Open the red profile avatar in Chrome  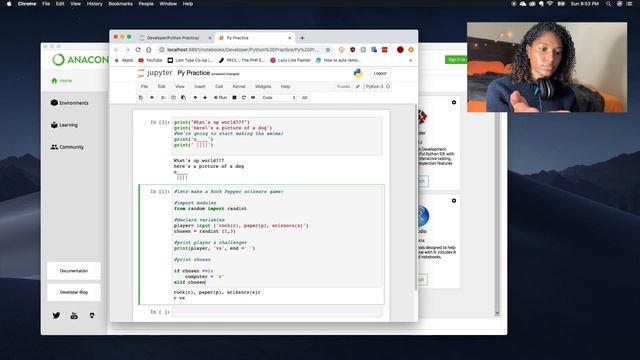point(400,49)
